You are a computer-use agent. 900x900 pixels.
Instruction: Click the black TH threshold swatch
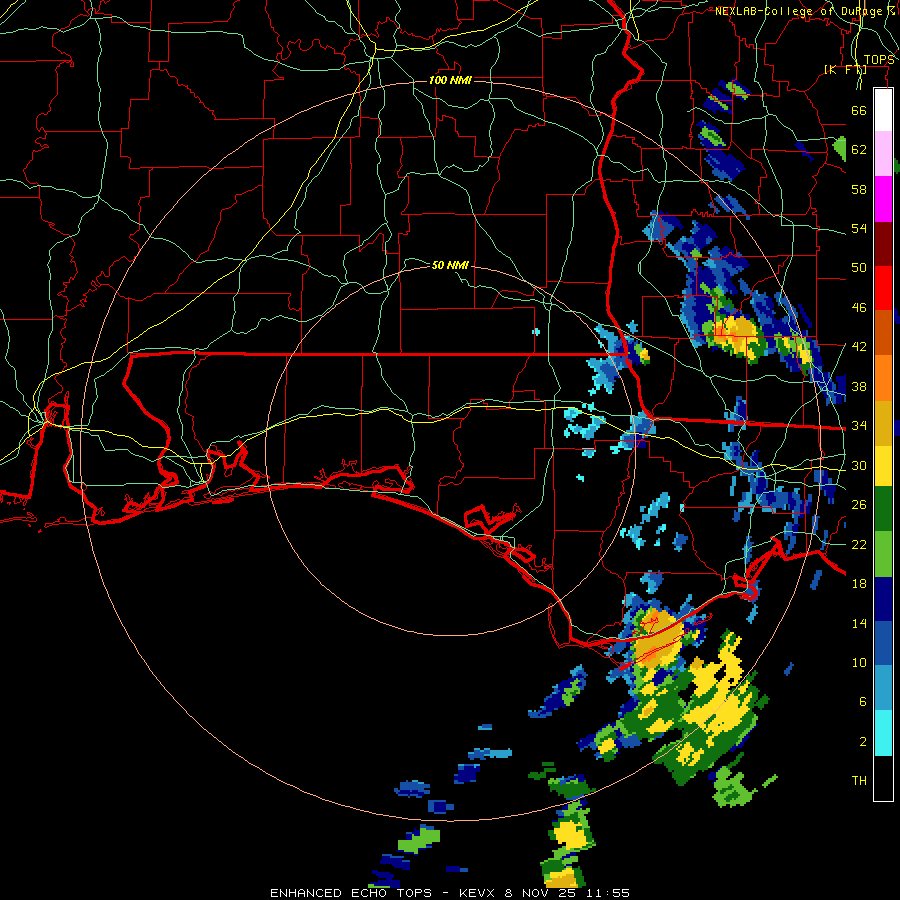click(x=883, y=778)
